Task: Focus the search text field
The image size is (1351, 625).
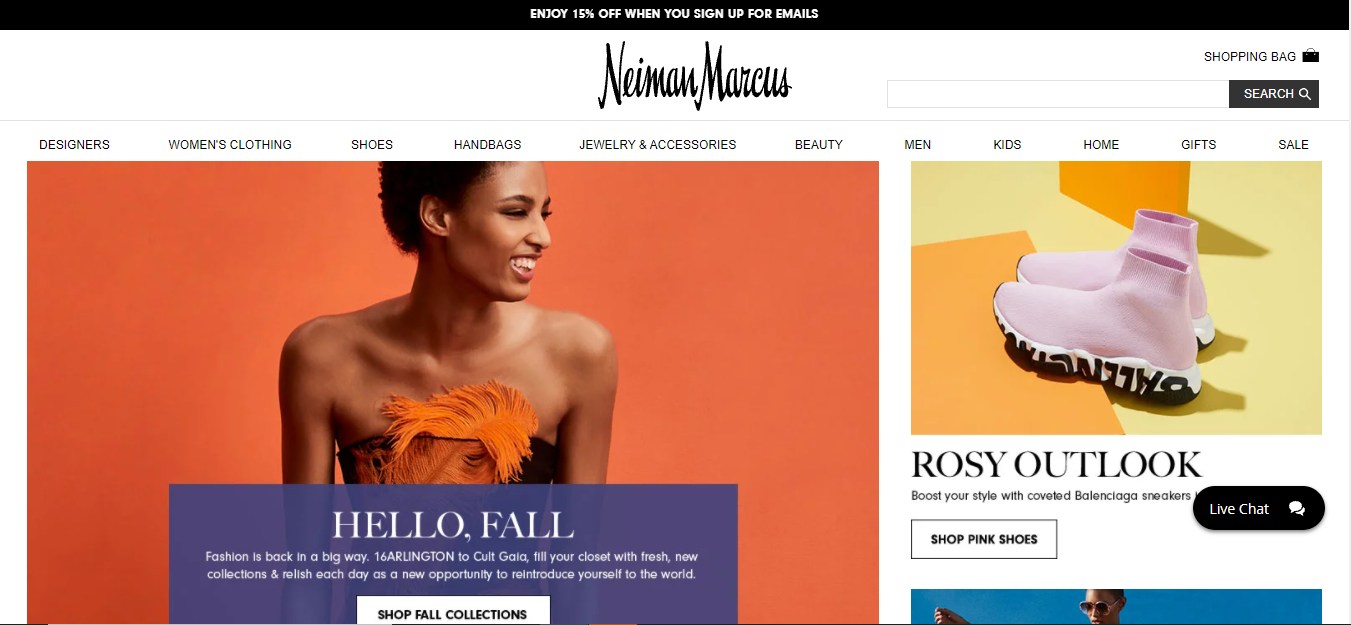Action: point(1058,94)
